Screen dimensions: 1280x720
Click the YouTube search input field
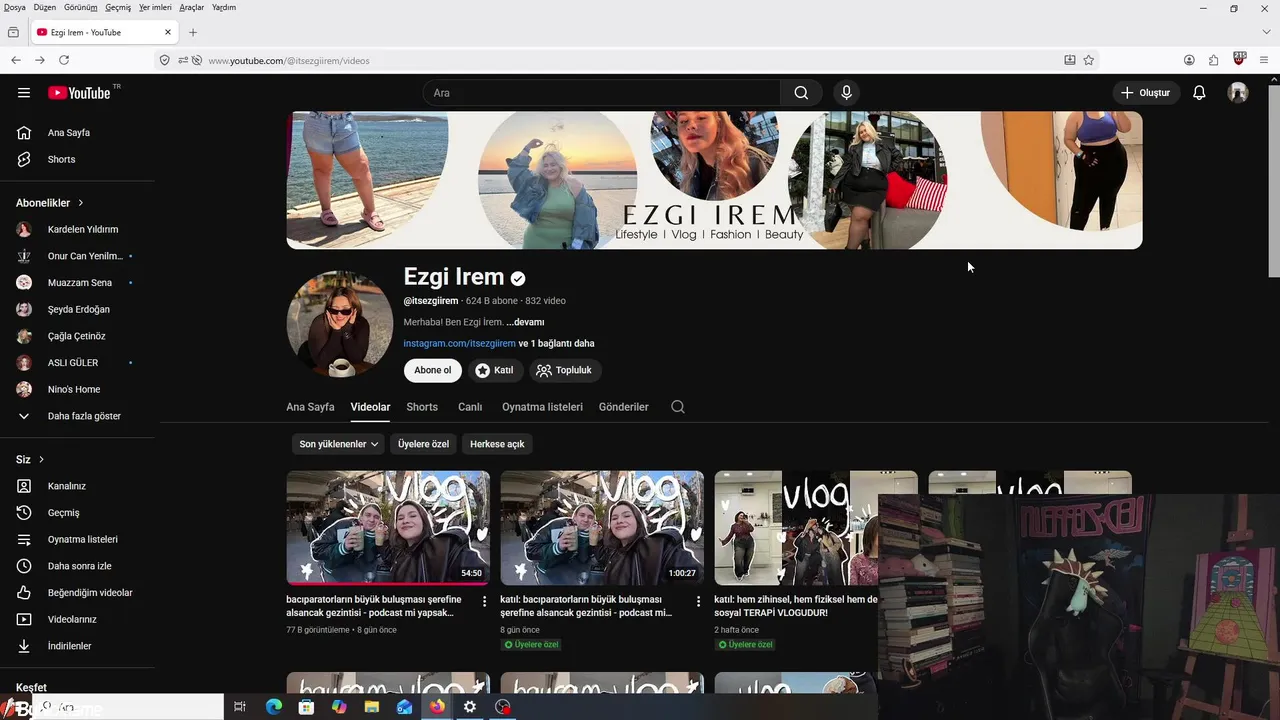click(602, 93)
